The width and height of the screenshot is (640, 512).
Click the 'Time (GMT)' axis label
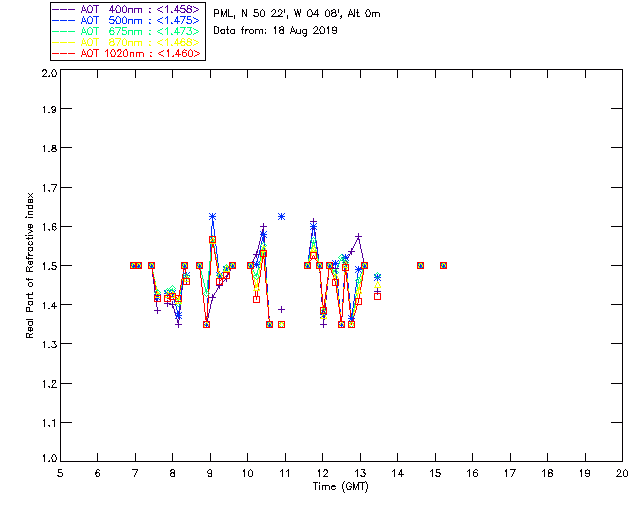[341, 487]
